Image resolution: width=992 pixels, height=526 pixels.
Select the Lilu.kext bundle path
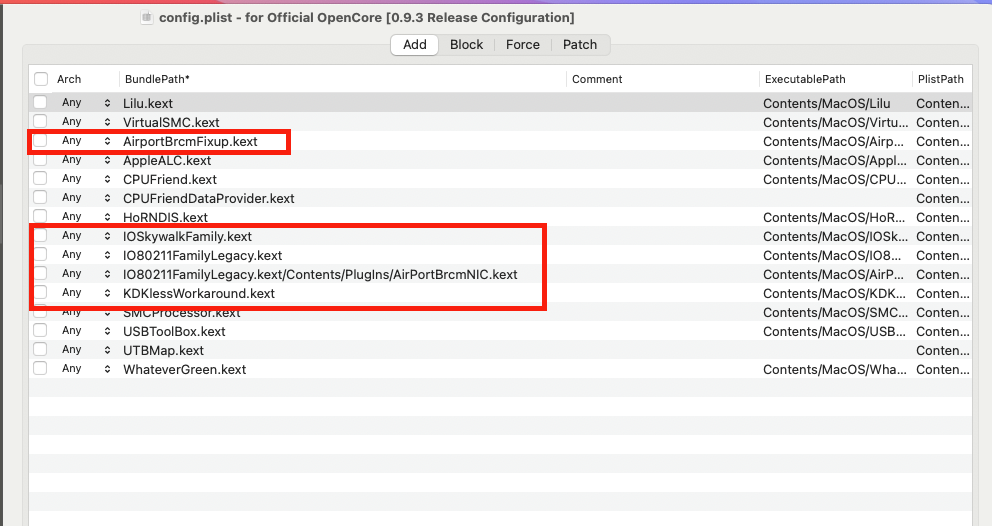pyautogui.click(x=148, y=103)
